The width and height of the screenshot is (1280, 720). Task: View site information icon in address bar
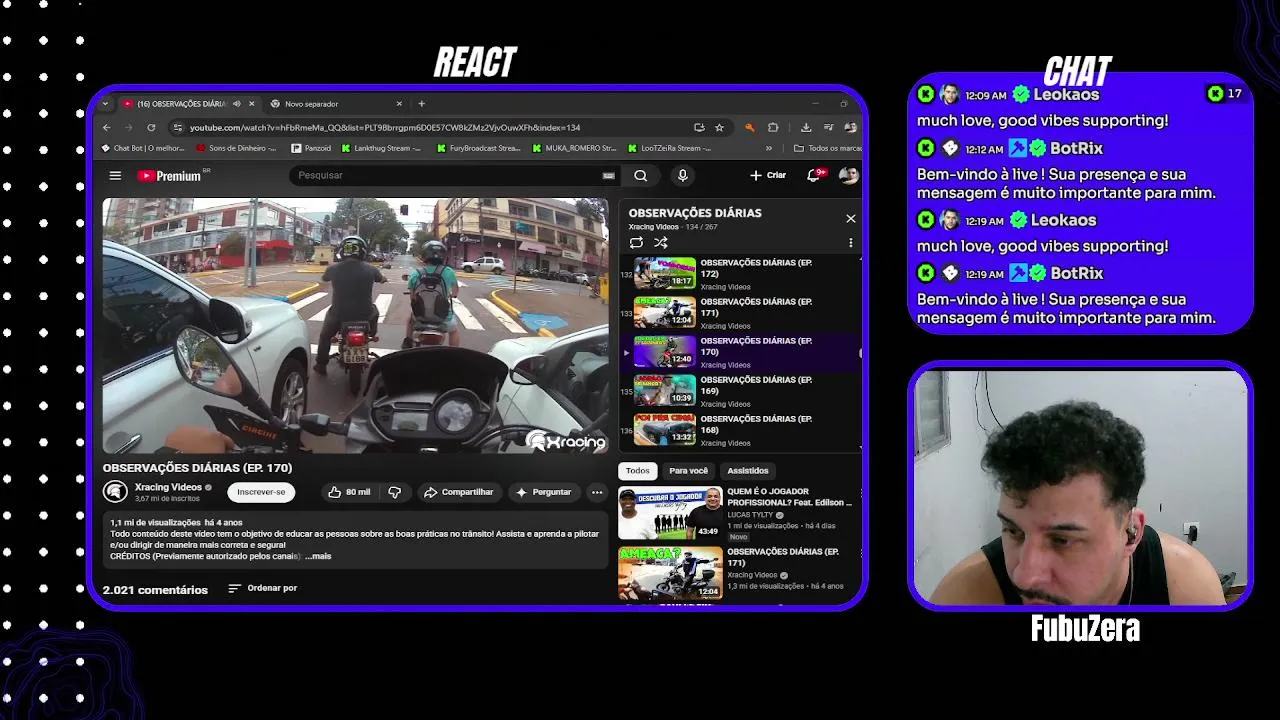pyautogui.click(x=178, y=127)
